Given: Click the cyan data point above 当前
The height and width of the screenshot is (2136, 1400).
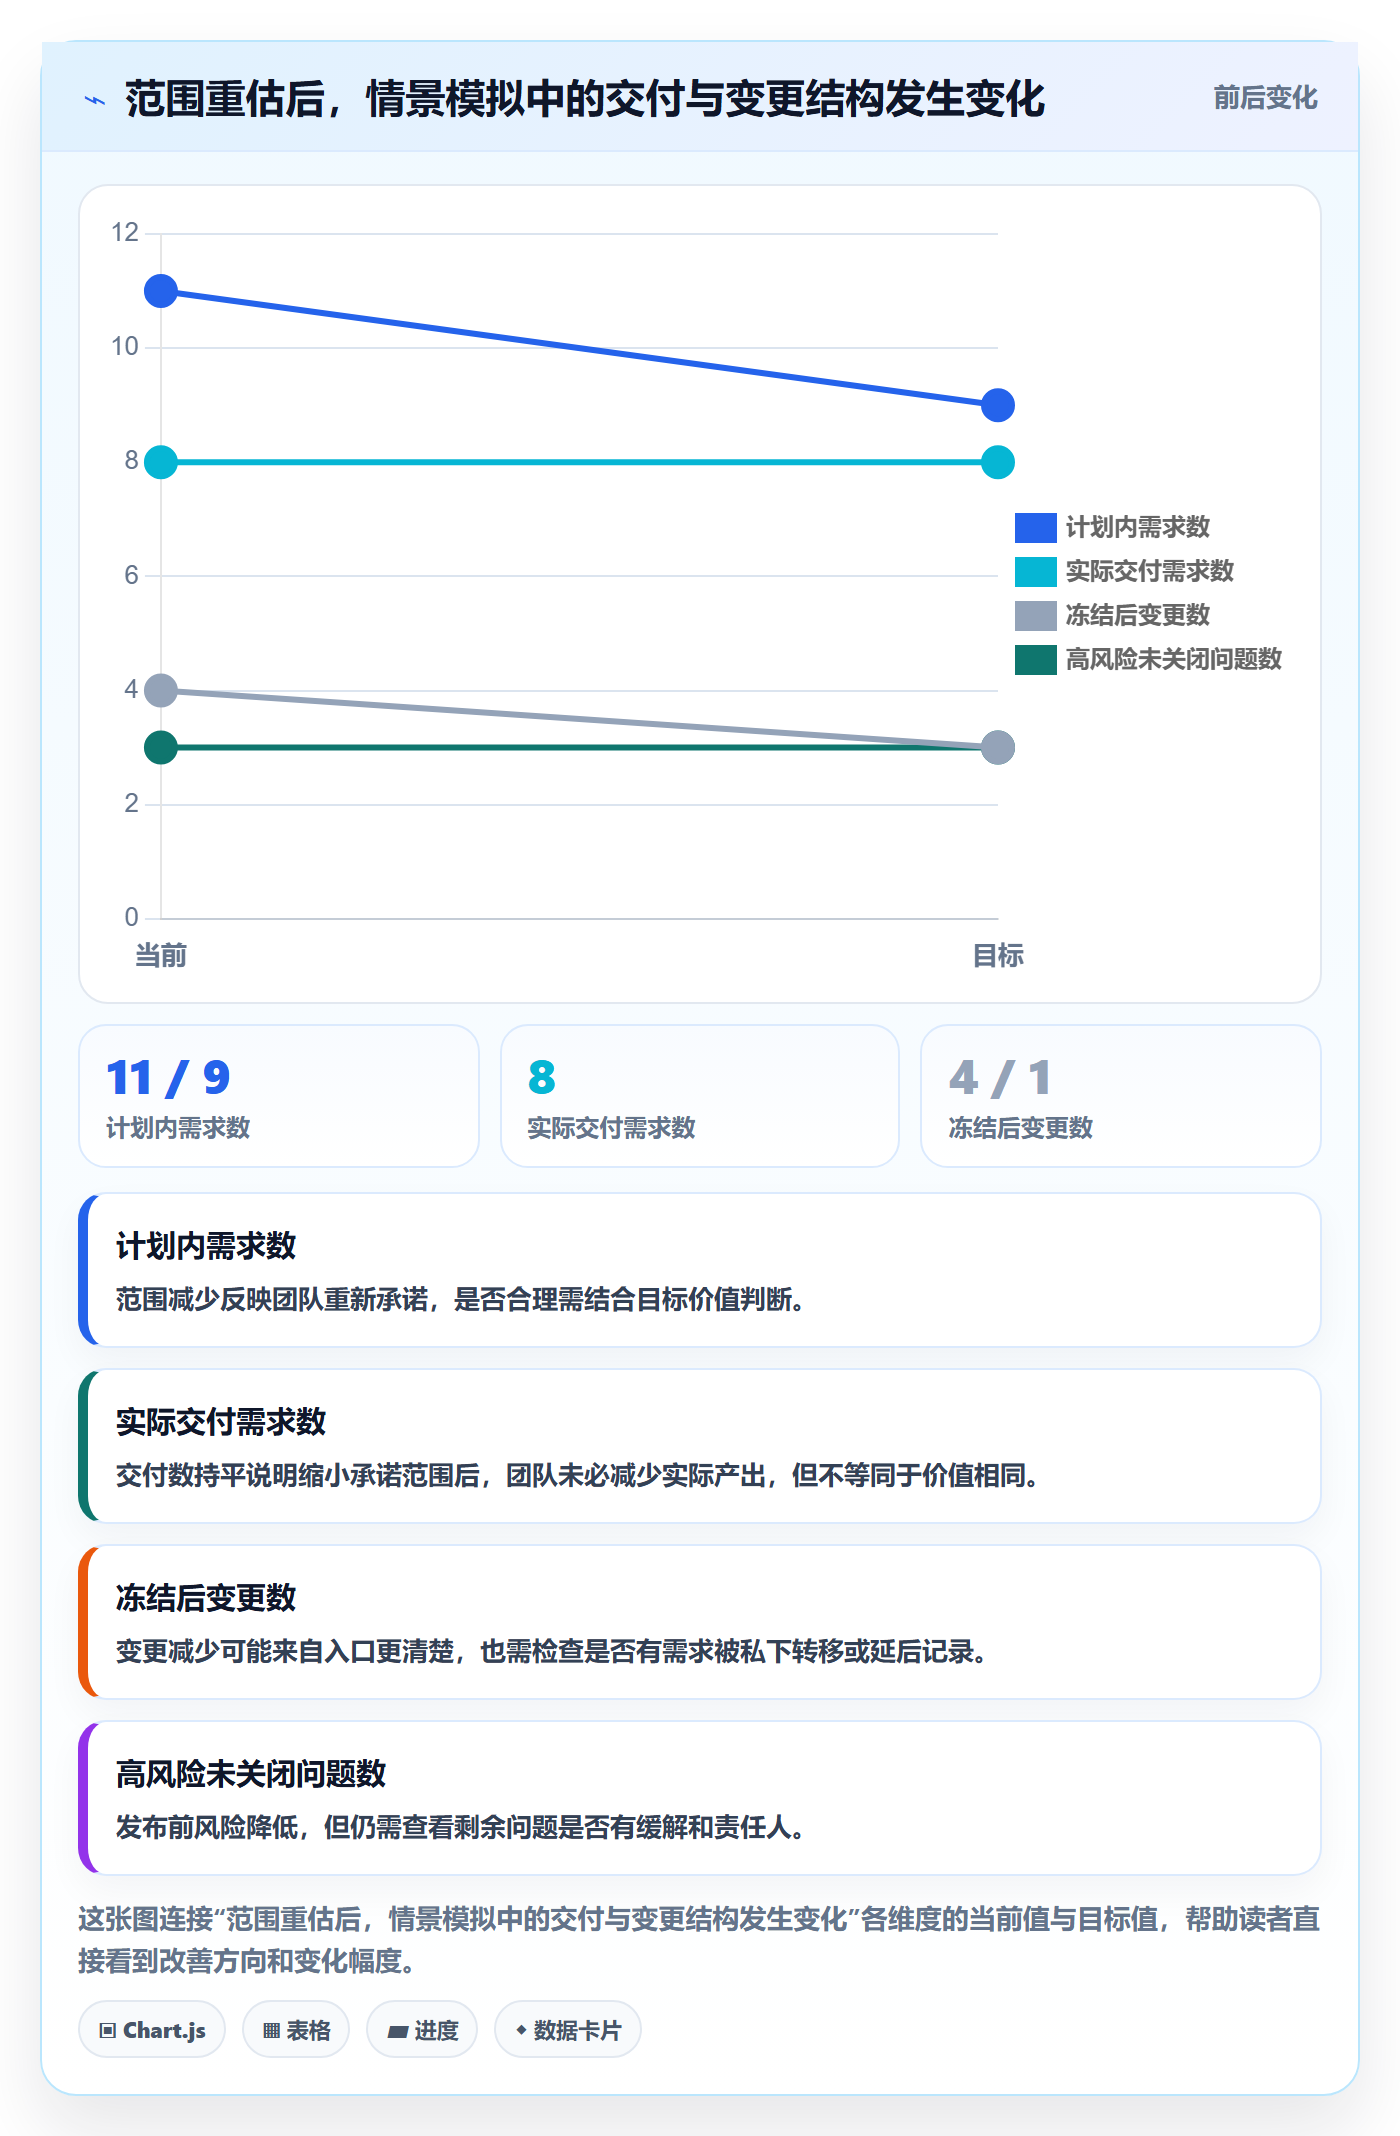Looking at the screenshot, I should coord(161,462).
